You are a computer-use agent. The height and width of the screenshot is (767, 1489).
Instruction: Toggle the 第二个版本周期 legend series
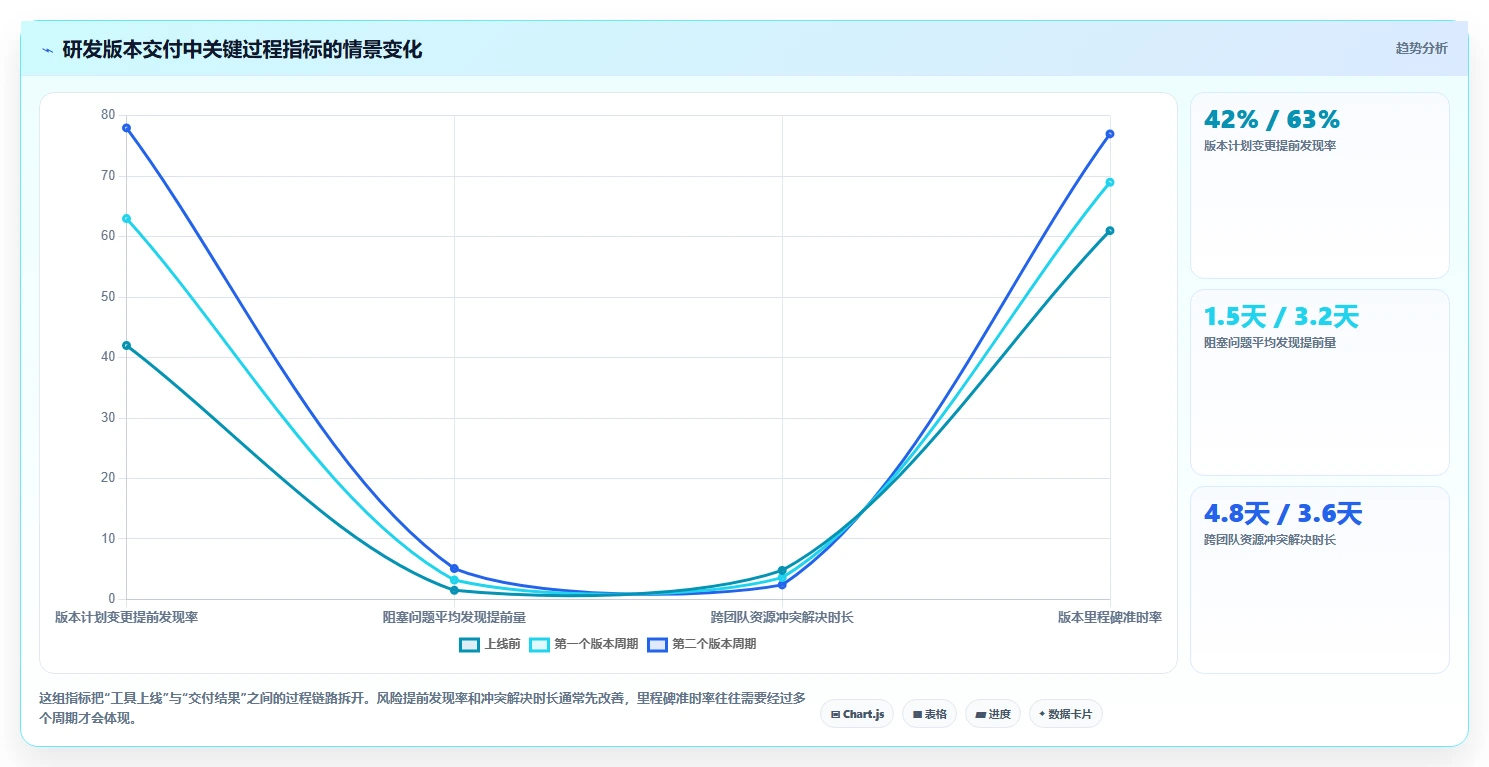tap(701, 644)
